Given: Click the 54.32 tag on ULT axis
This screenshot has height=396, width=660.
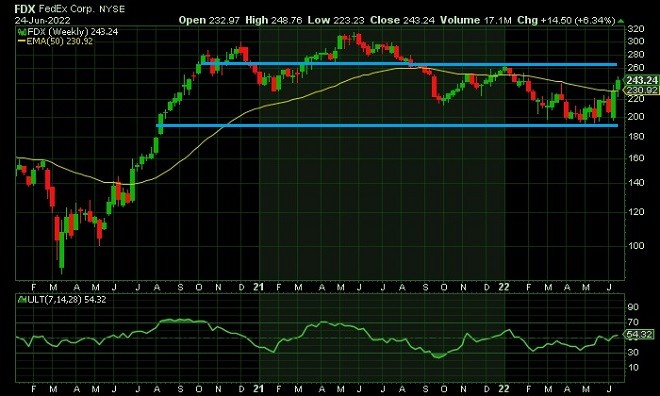Looking at the screenshot, I should (x=639, y=335).
